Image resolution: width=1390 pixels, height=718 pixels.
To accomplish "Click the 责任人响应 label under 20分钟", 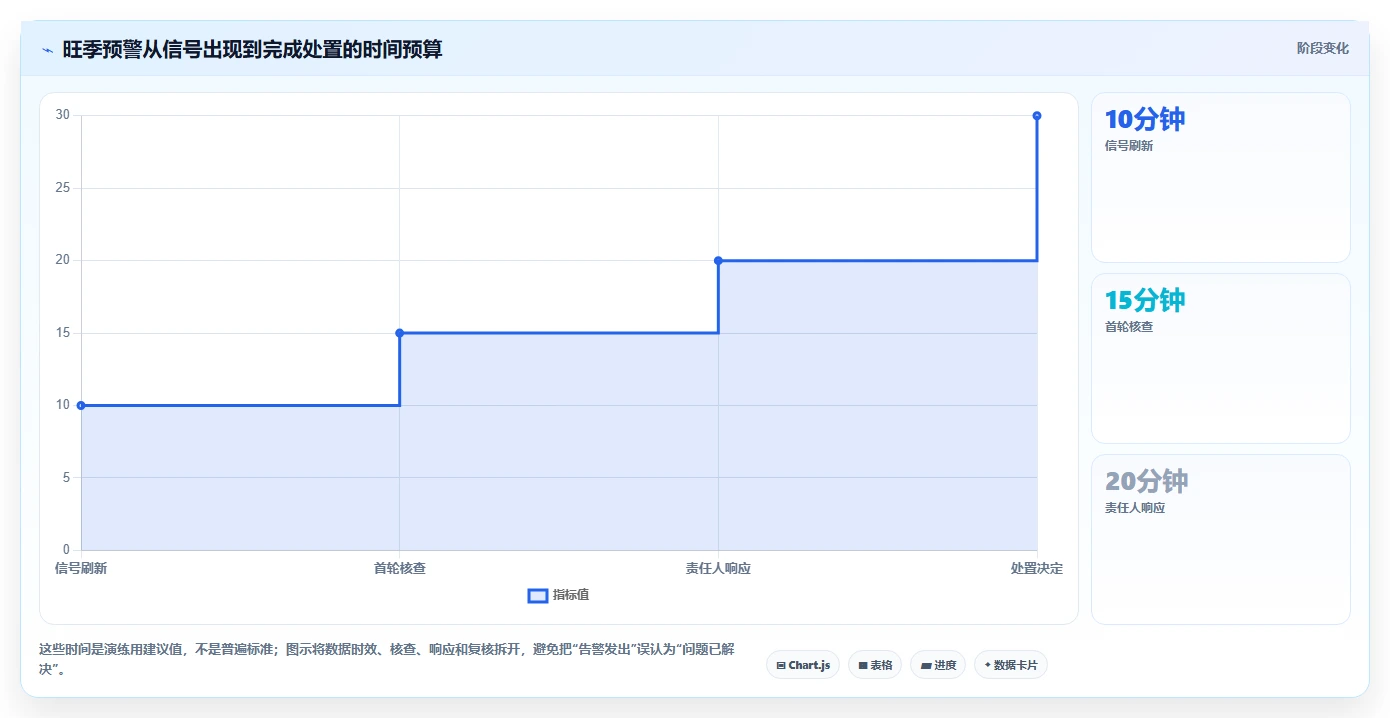I will point(1135,508).
